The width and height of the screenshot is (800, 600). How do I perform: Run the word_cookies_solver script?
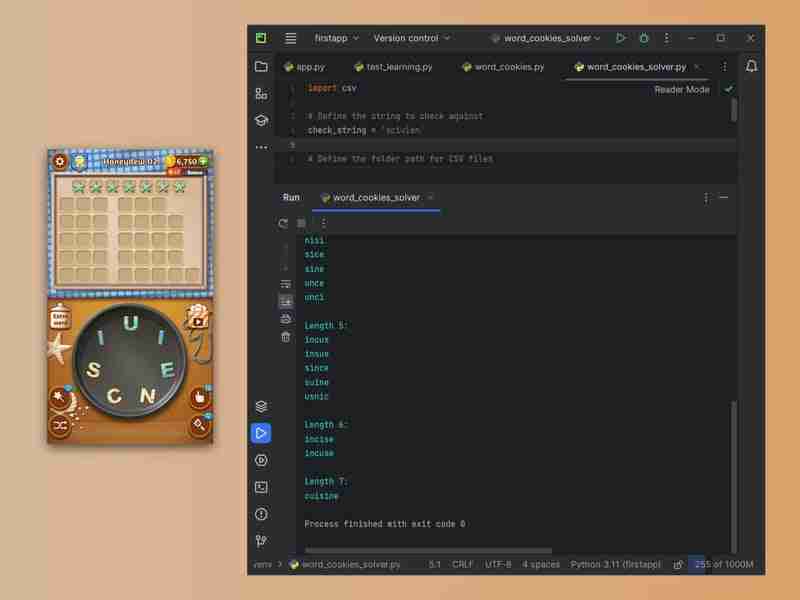click(620, 38)
